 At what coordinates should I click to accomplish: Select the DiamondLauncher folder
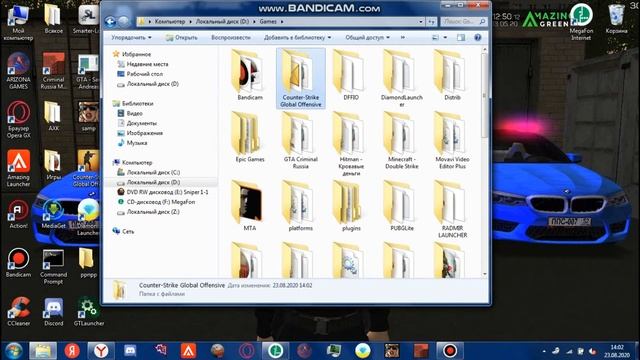(x=402, y=78)
